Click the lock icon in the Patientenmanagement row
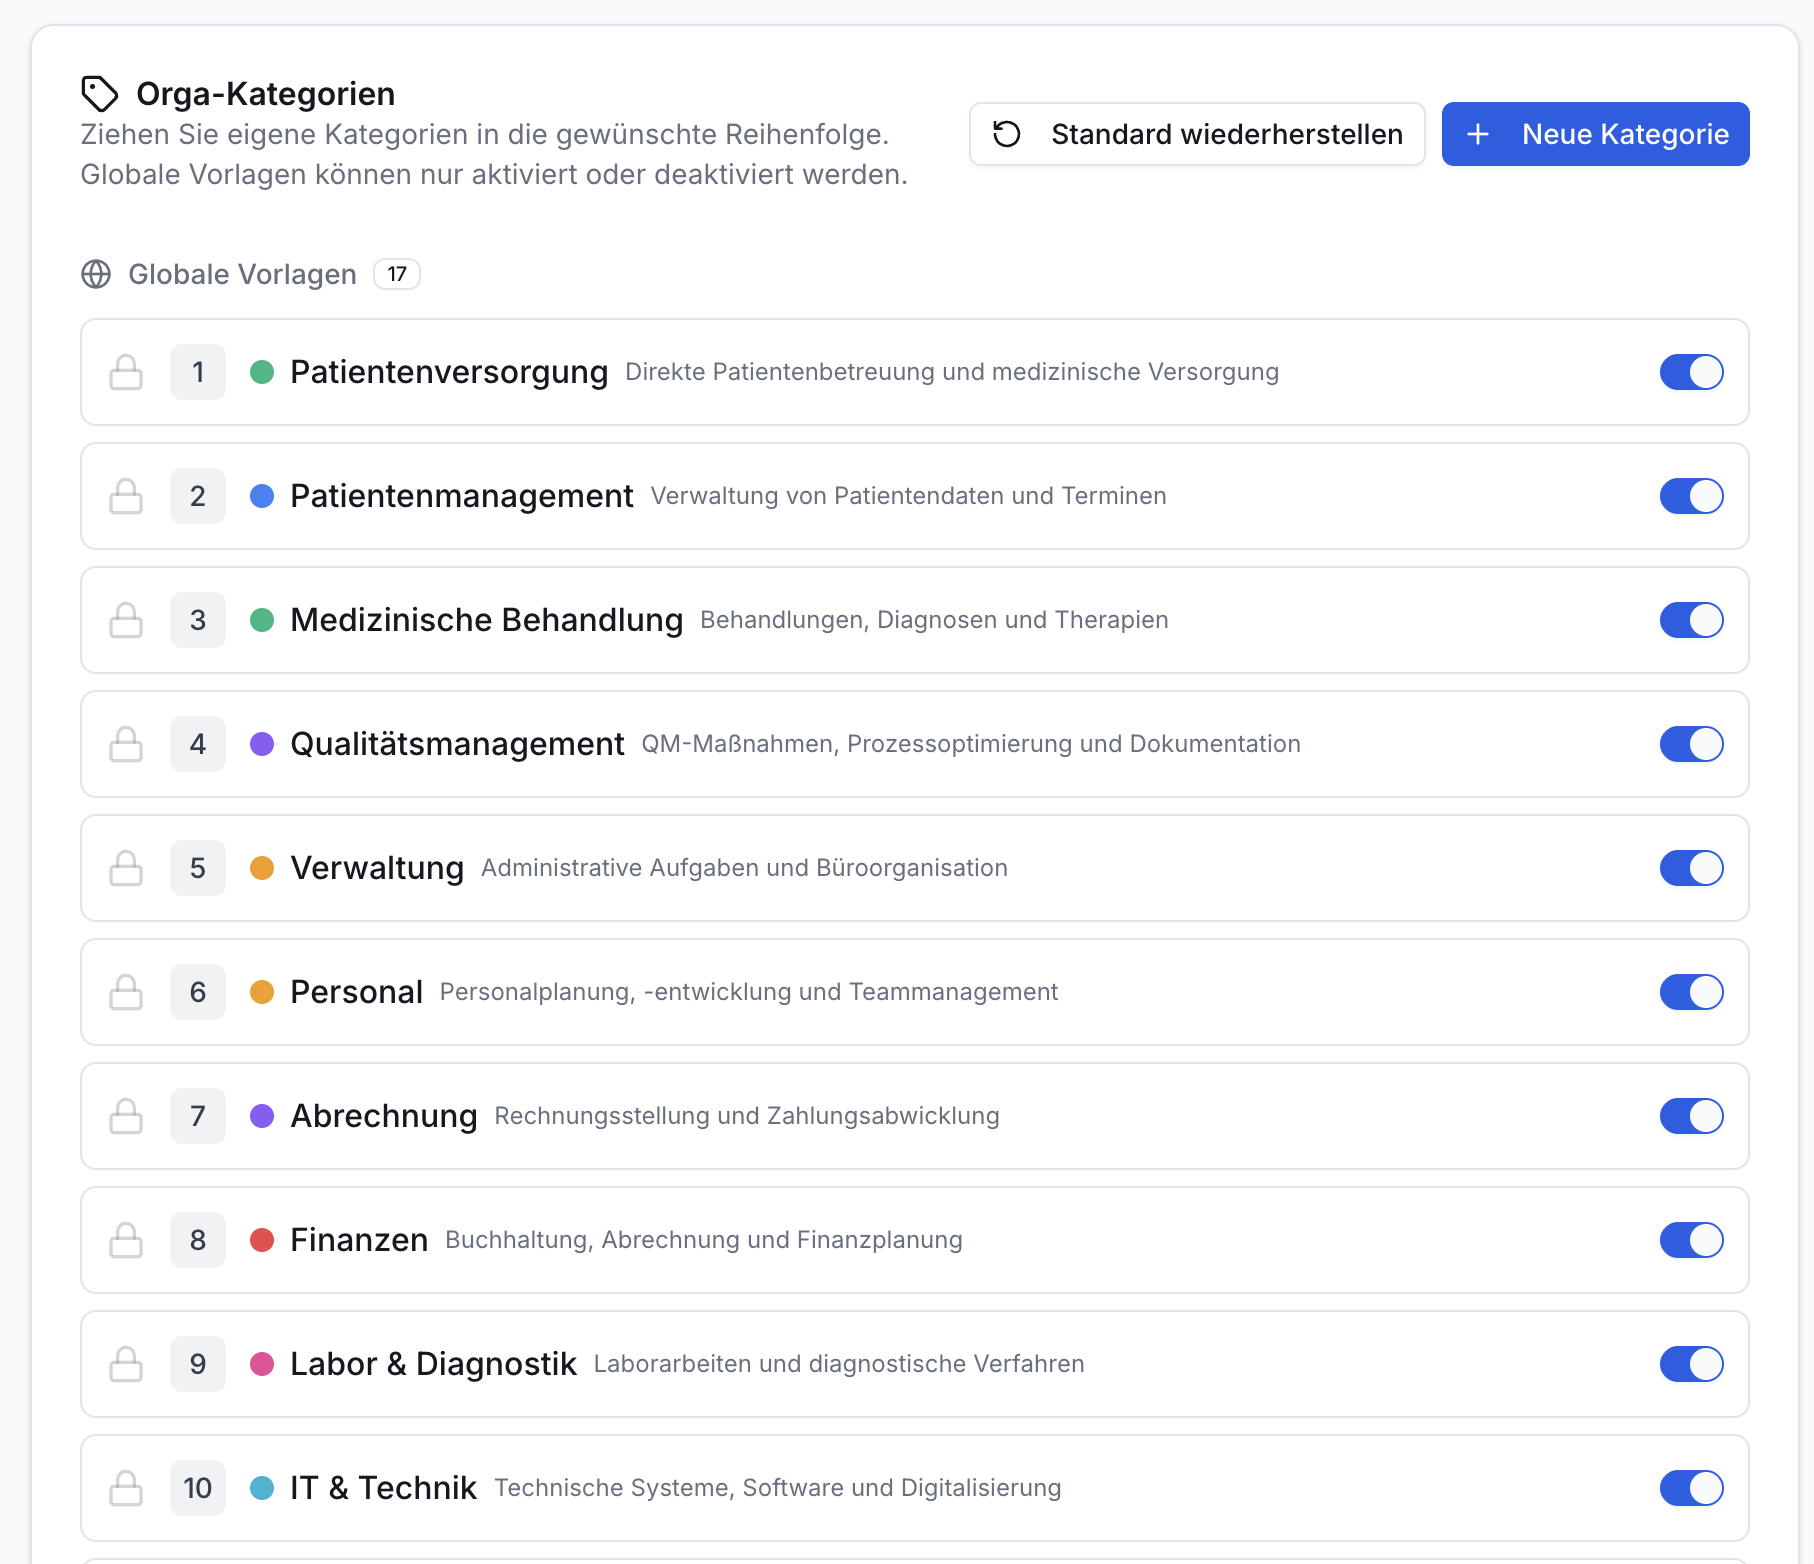1814x1564 pixels. 126,496
